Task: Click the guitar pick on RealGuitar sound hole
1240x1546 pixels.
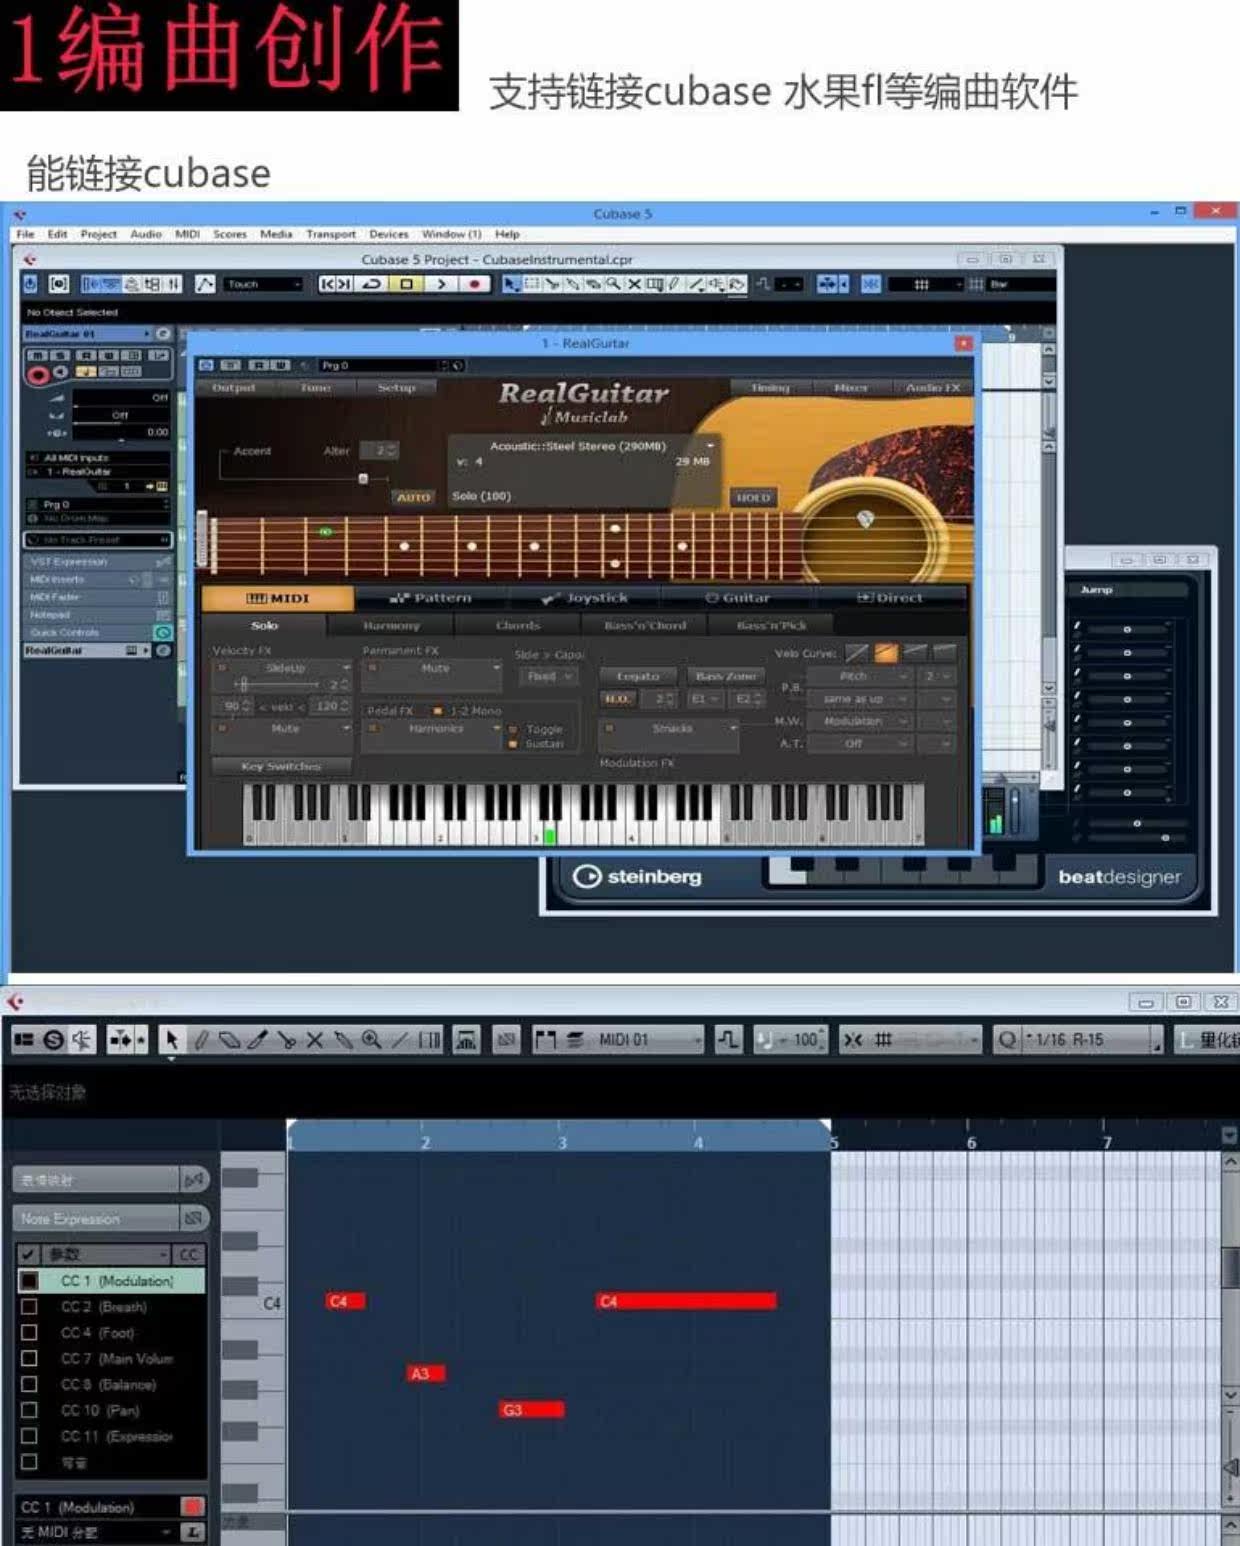Action: tap(866, 518)
